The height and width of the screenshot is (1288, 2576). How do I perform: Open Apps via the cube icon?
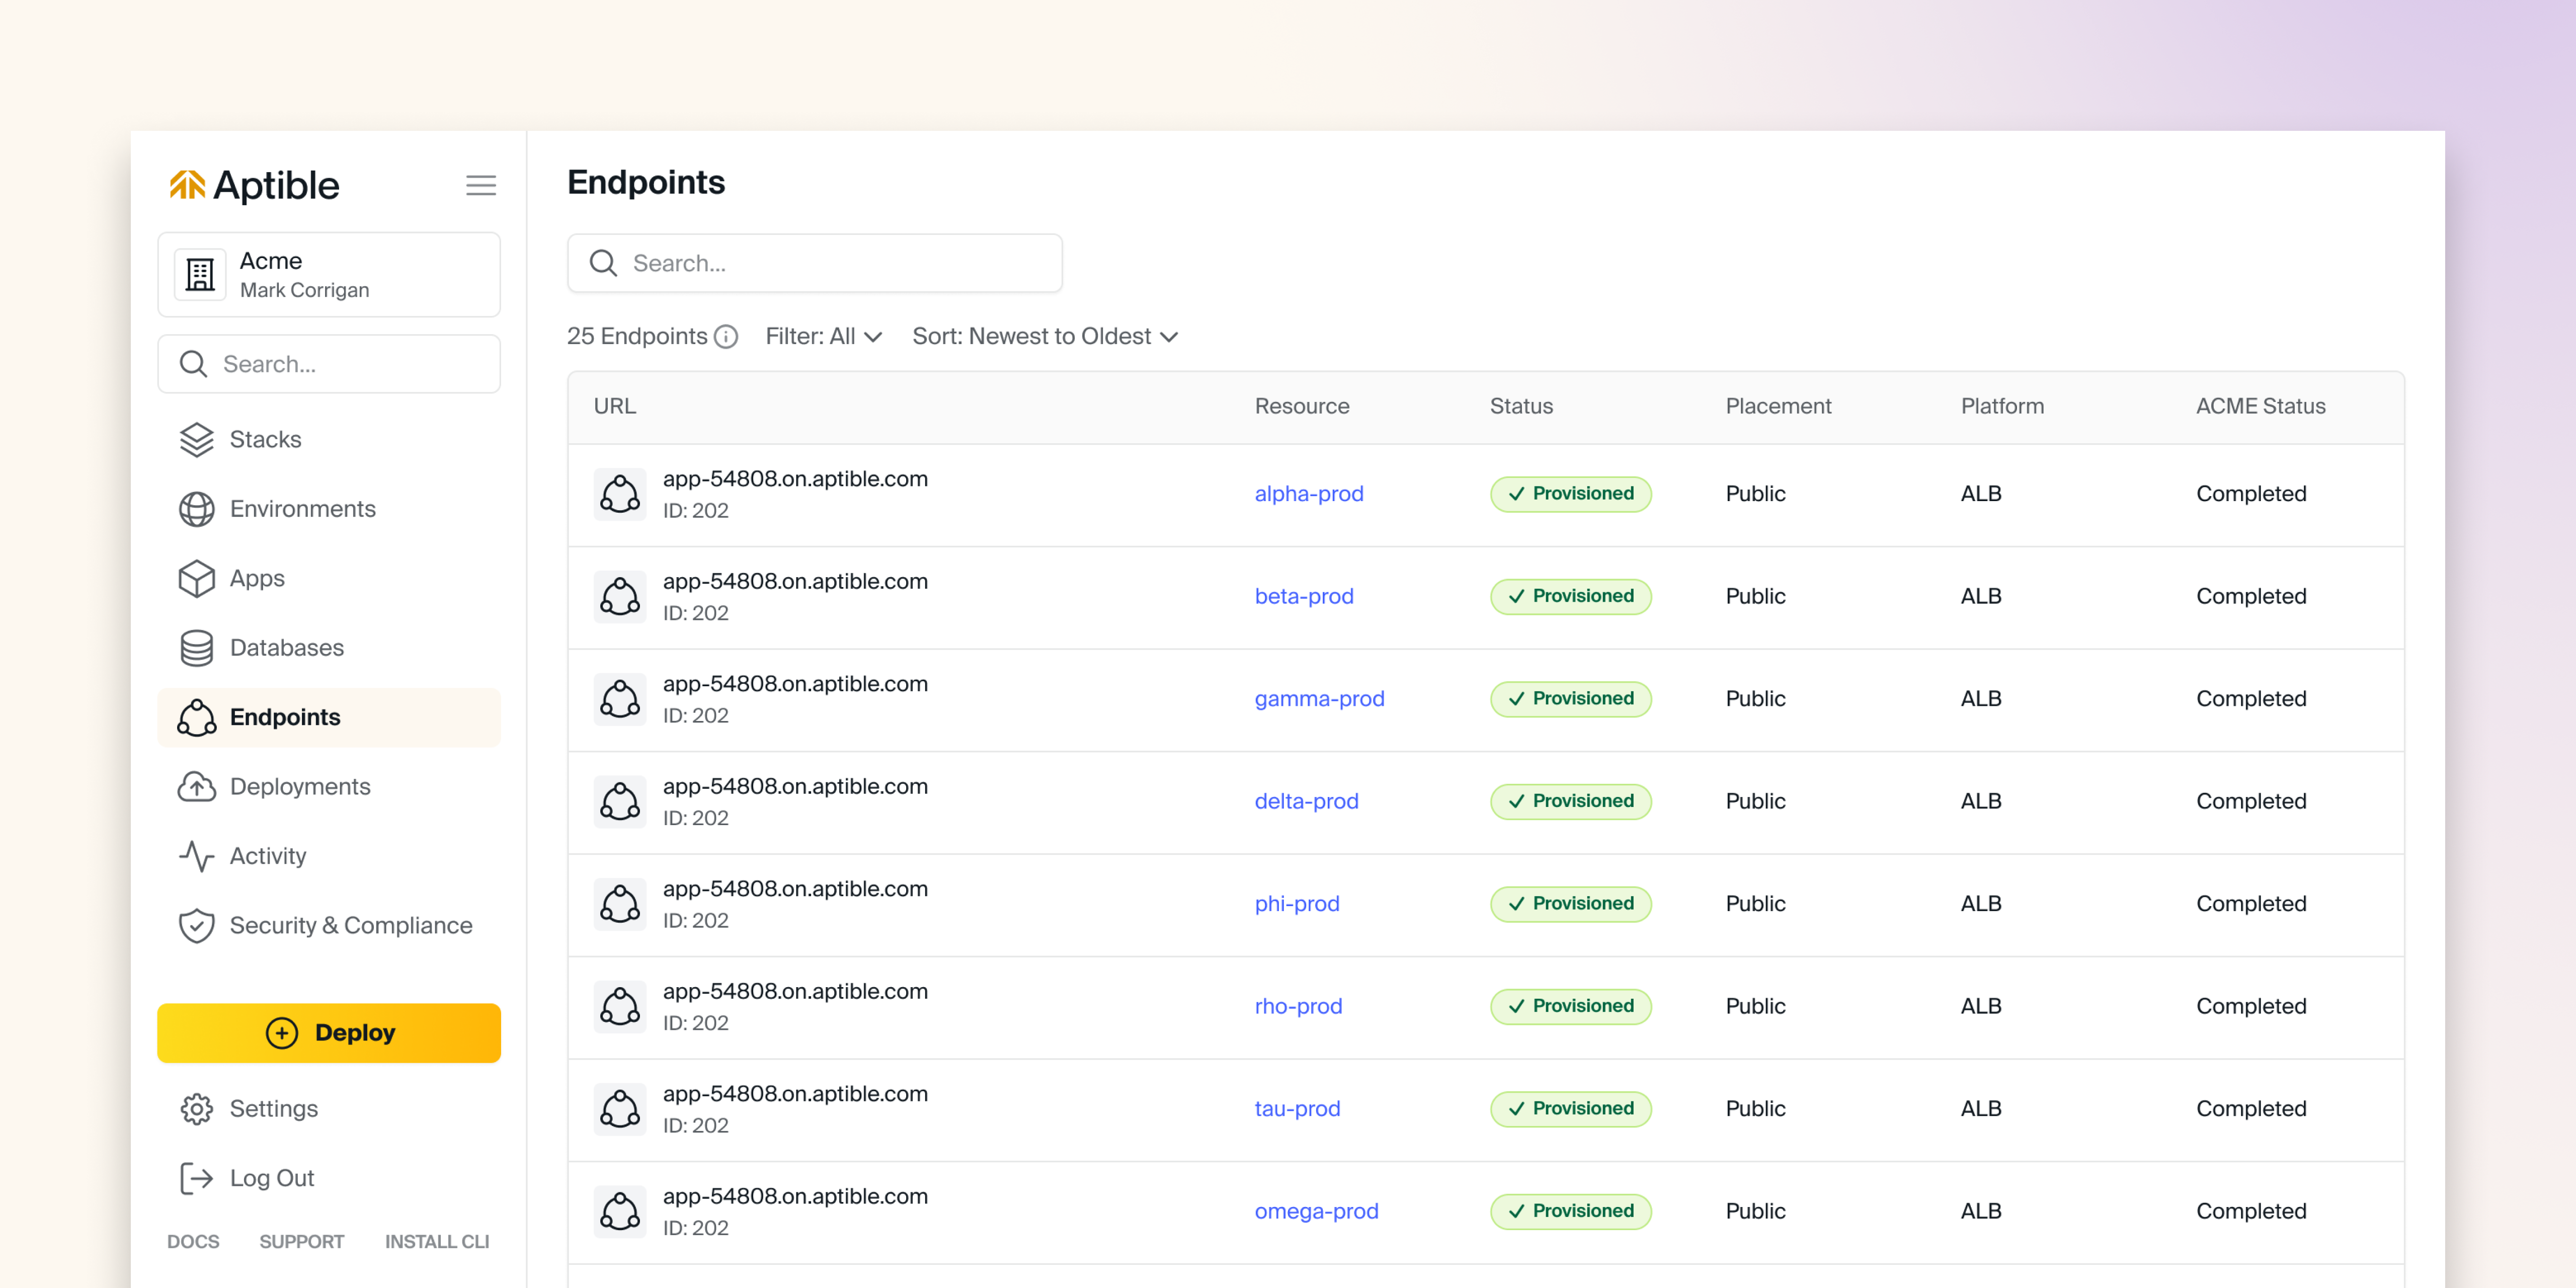(x=196, y=578)
